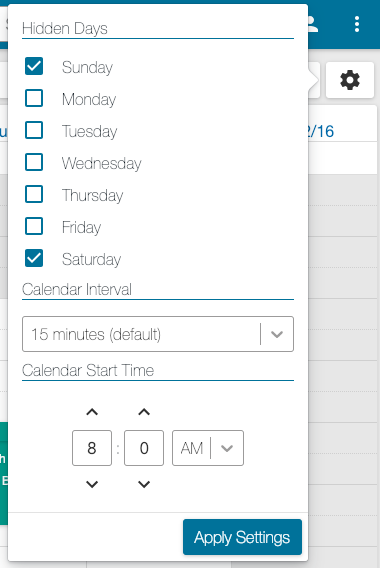Decrease the start hour with down arrow

[x=92, y=484]
